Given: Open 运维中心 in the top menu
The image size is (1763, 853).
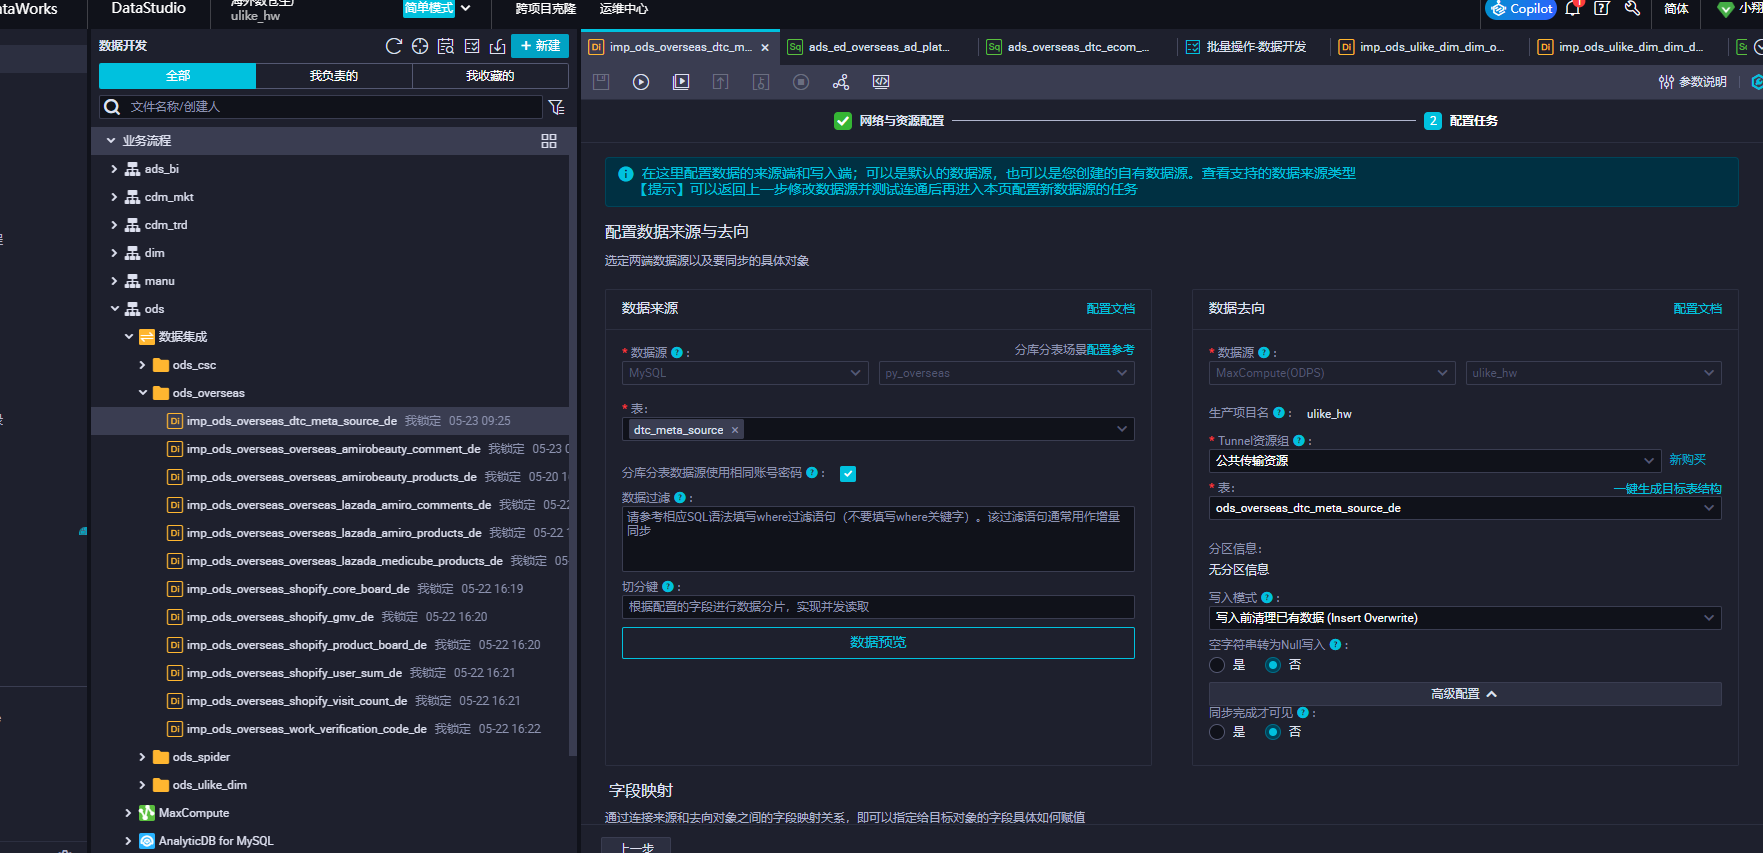Looking at the screenshot, I should coord(624,9).
